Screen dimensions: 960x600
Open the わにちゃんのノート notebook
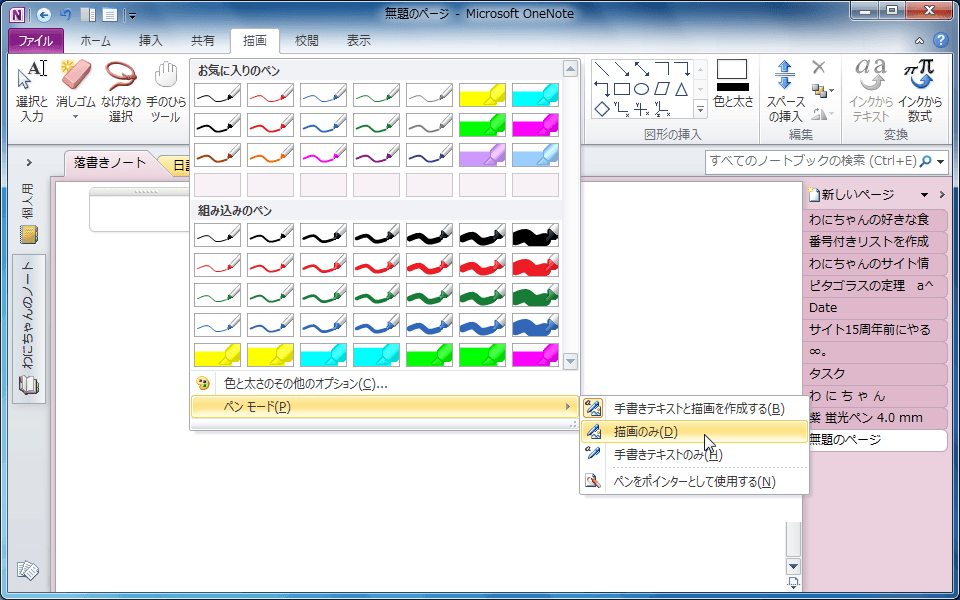(29, 329)
